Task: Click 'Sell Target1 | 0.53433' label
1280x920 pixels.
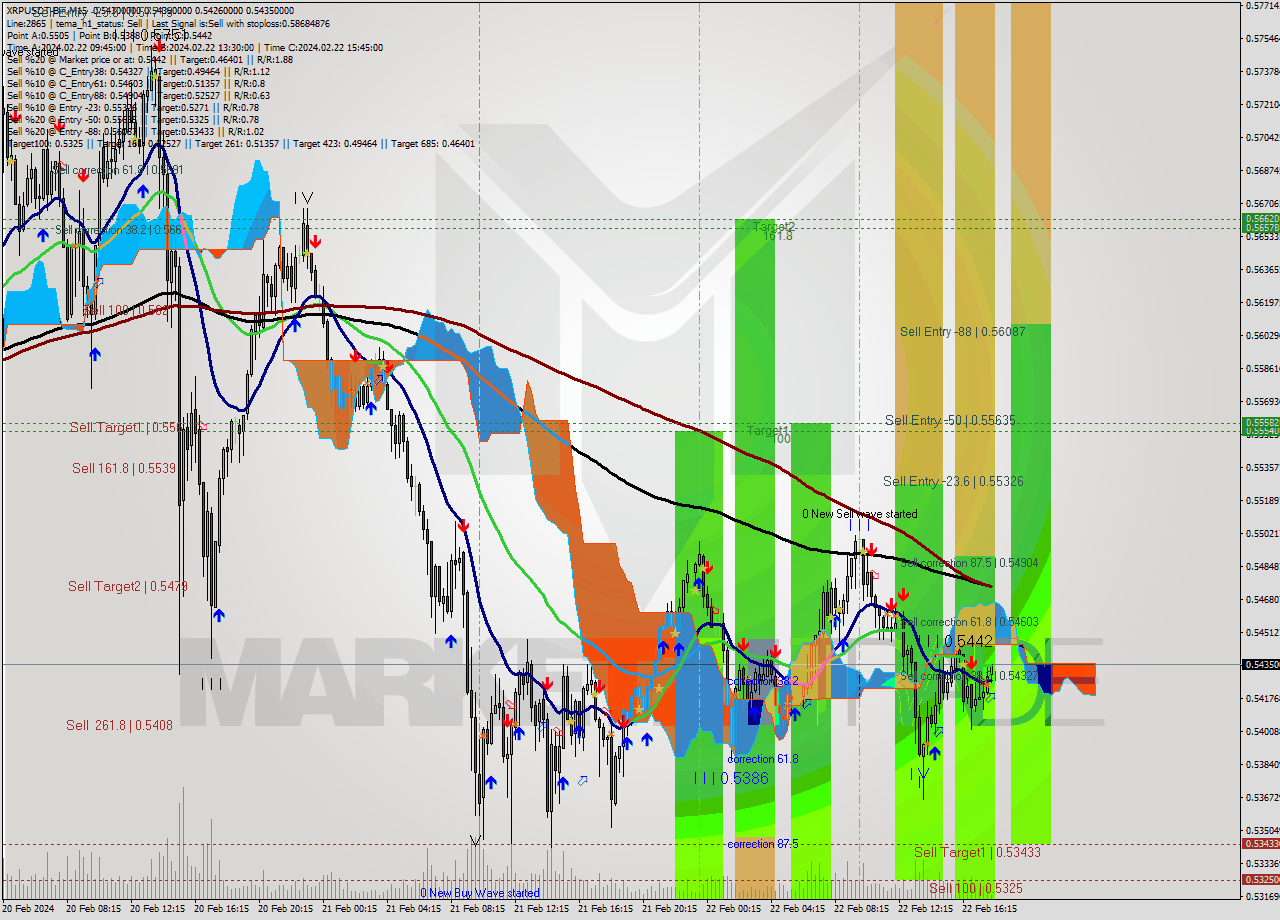Action: coord(977,852)
